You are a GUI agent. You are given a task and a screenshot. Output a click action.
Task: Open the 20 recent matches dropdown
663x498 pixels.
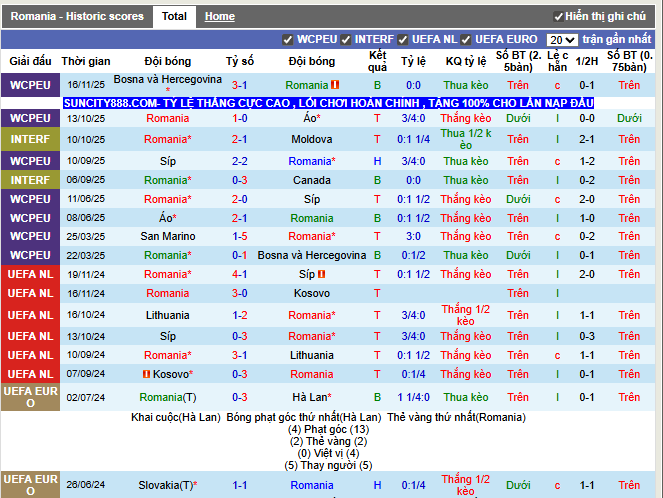562,40
